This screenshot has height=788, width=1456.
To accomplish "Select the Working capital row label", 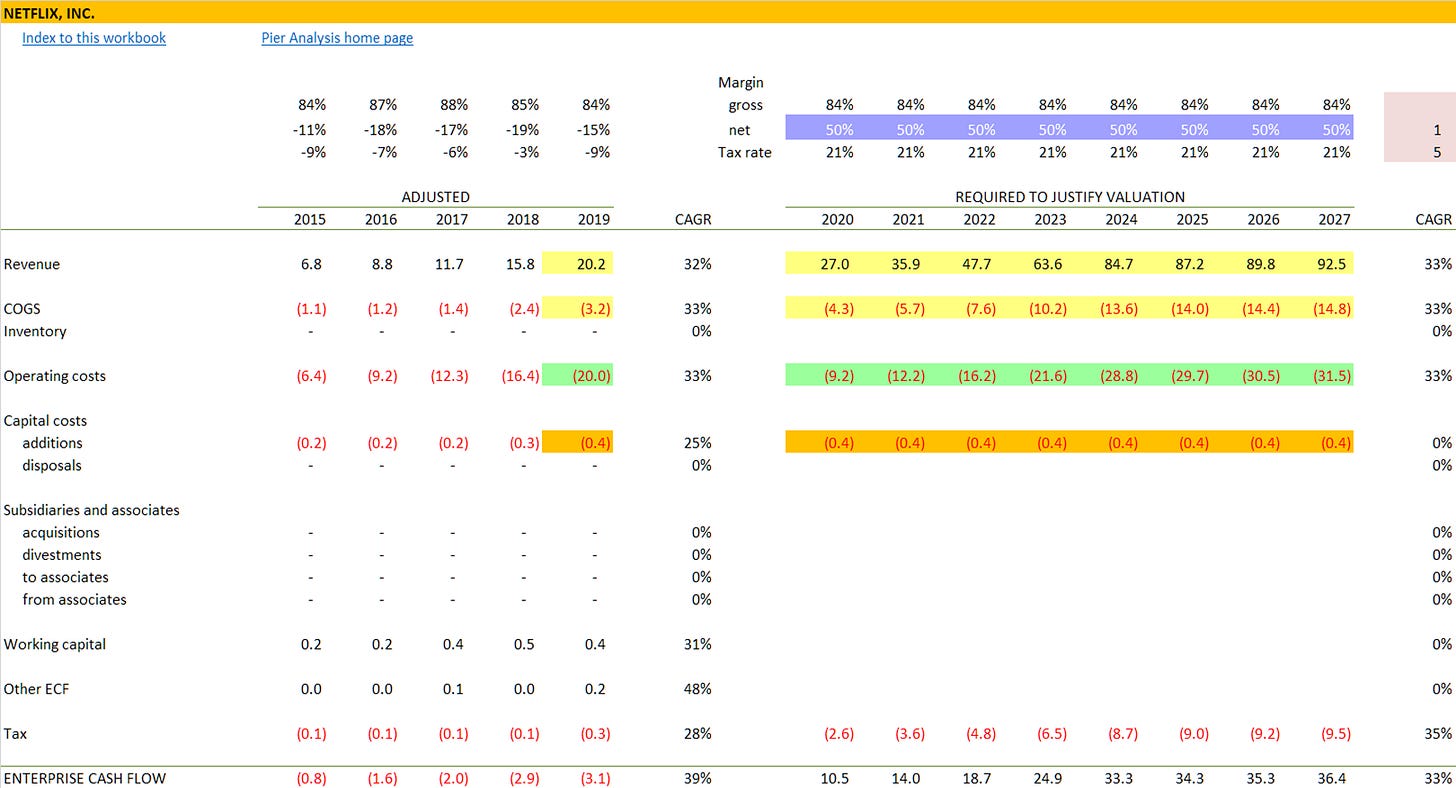I will point(55,644).
